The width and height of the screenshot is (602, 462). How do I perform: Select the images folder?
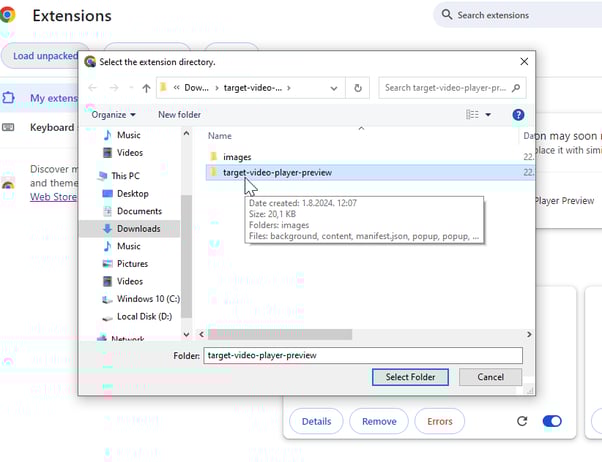(x=237, y=157)
